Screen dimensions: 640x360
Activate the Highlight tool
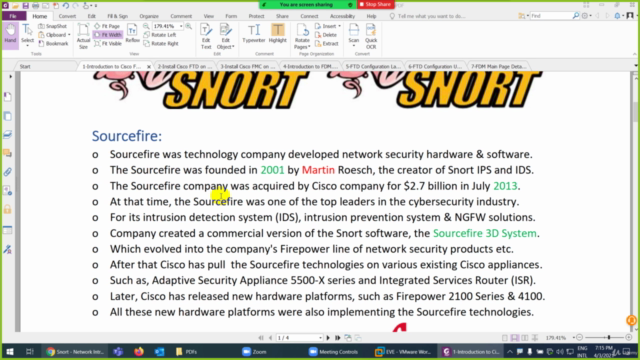coord(278,33)
